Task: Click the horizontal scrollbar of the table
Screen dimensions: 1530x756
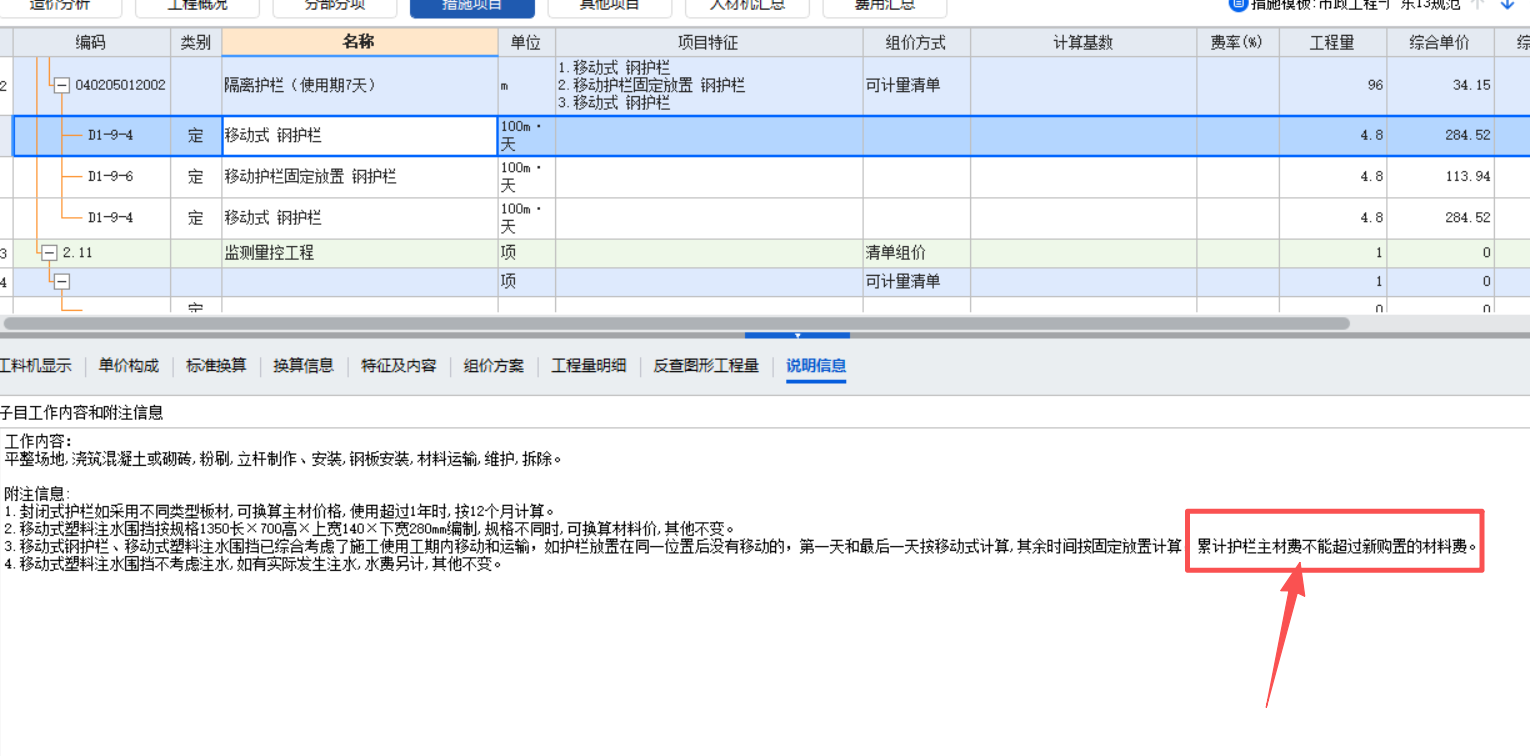Action: click(677, 324)
